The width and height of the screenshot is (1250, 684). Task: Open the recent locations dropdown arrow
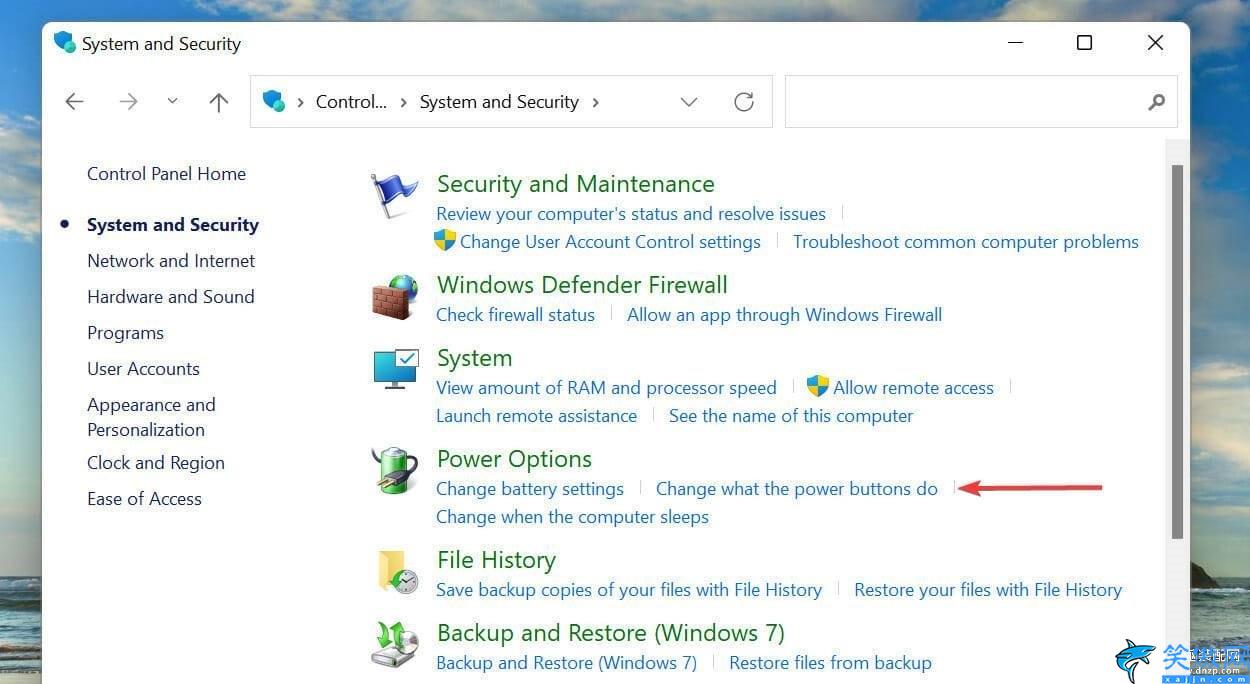pyautogui.click(x=173, y=101)
